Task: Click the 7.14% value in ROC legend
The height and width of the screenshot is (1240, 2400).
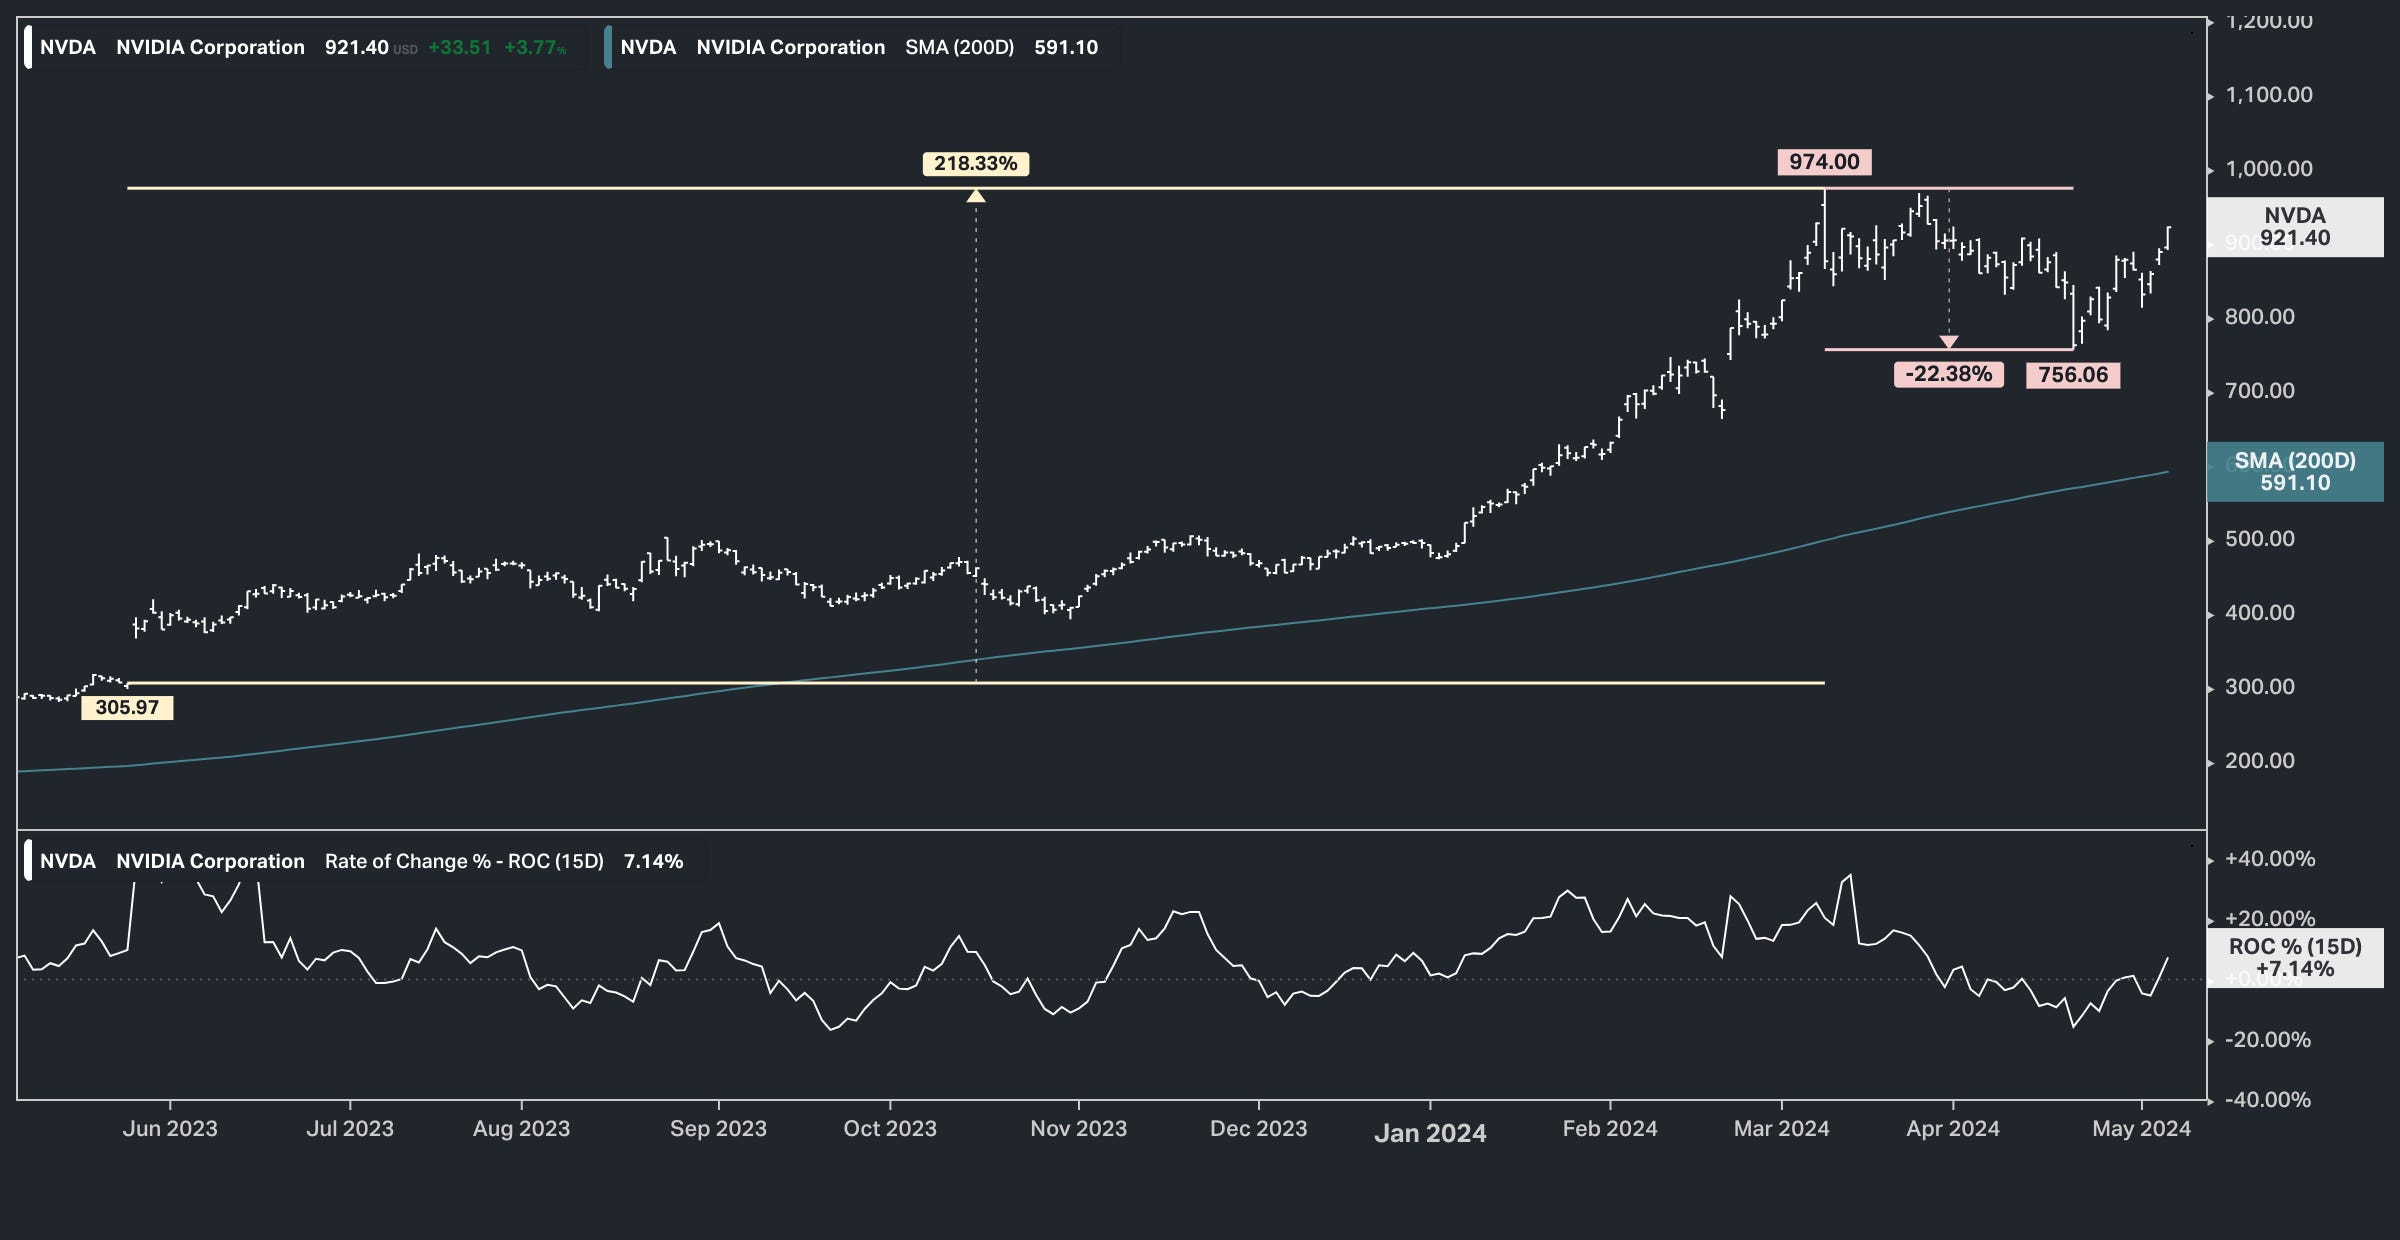Action: tap(653, 861)
